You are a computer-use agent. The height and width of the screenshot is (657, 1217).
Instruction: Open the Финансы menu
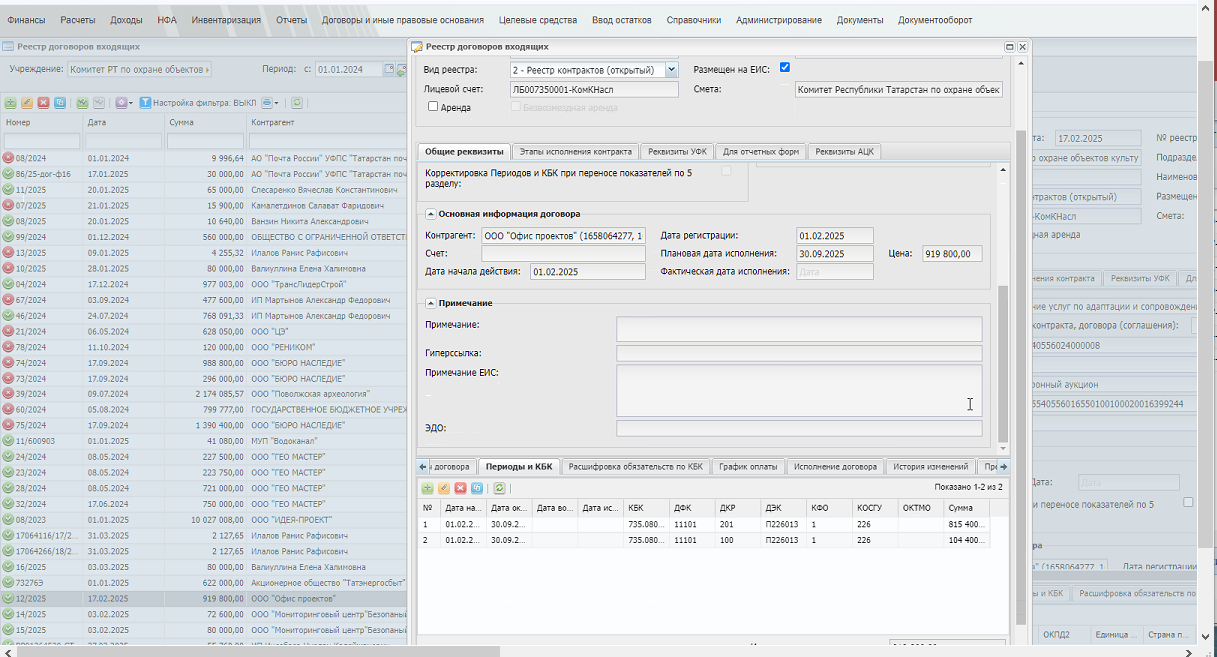(x=26, y=20)
